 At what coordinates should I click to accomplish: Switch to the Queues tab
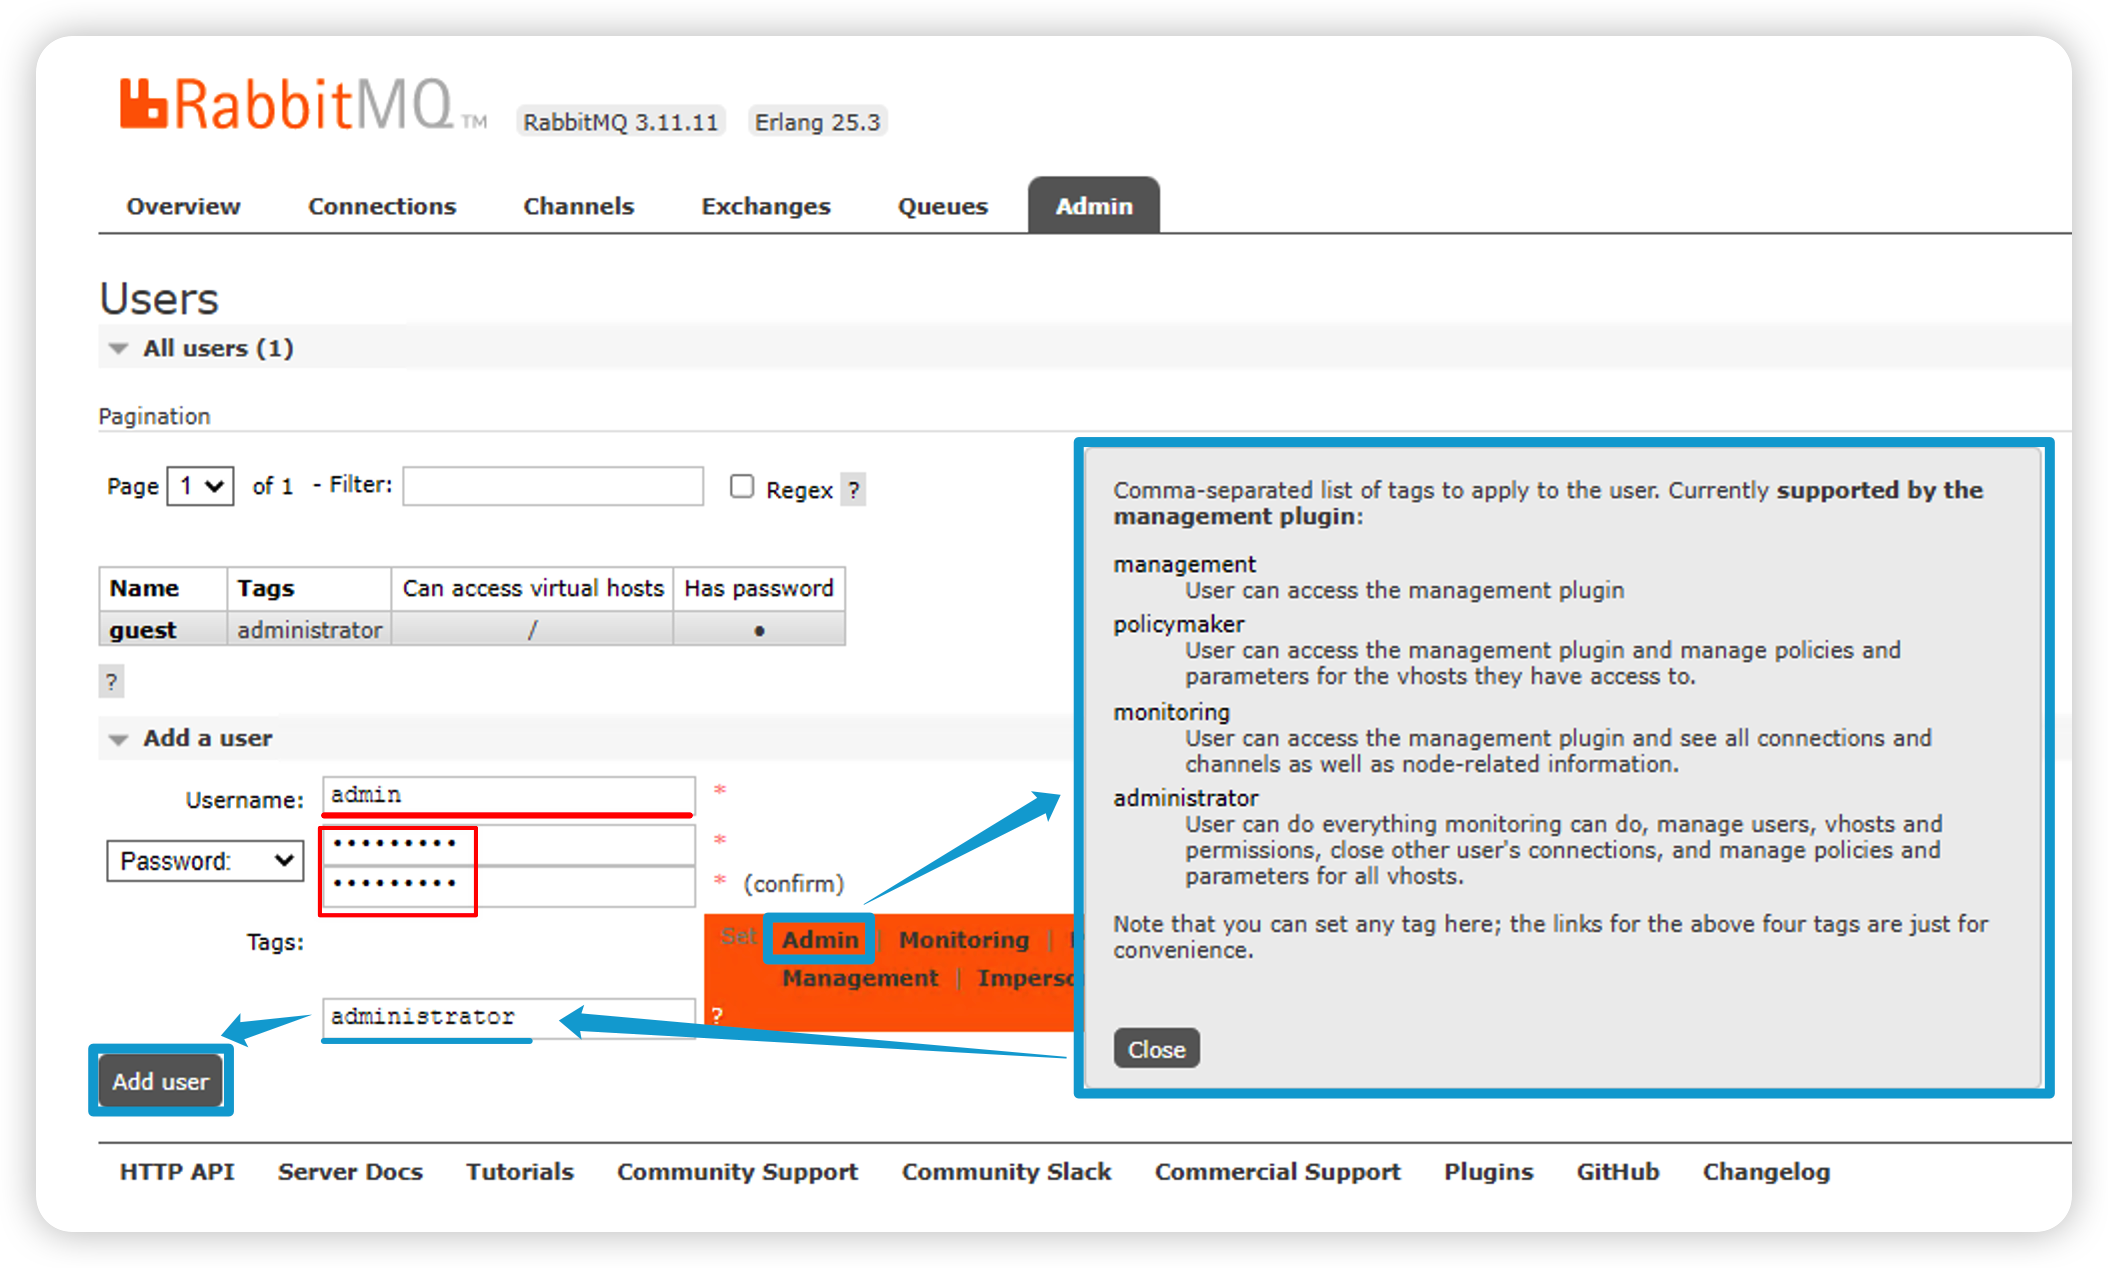pyautogui.click(x=942, y=206)
